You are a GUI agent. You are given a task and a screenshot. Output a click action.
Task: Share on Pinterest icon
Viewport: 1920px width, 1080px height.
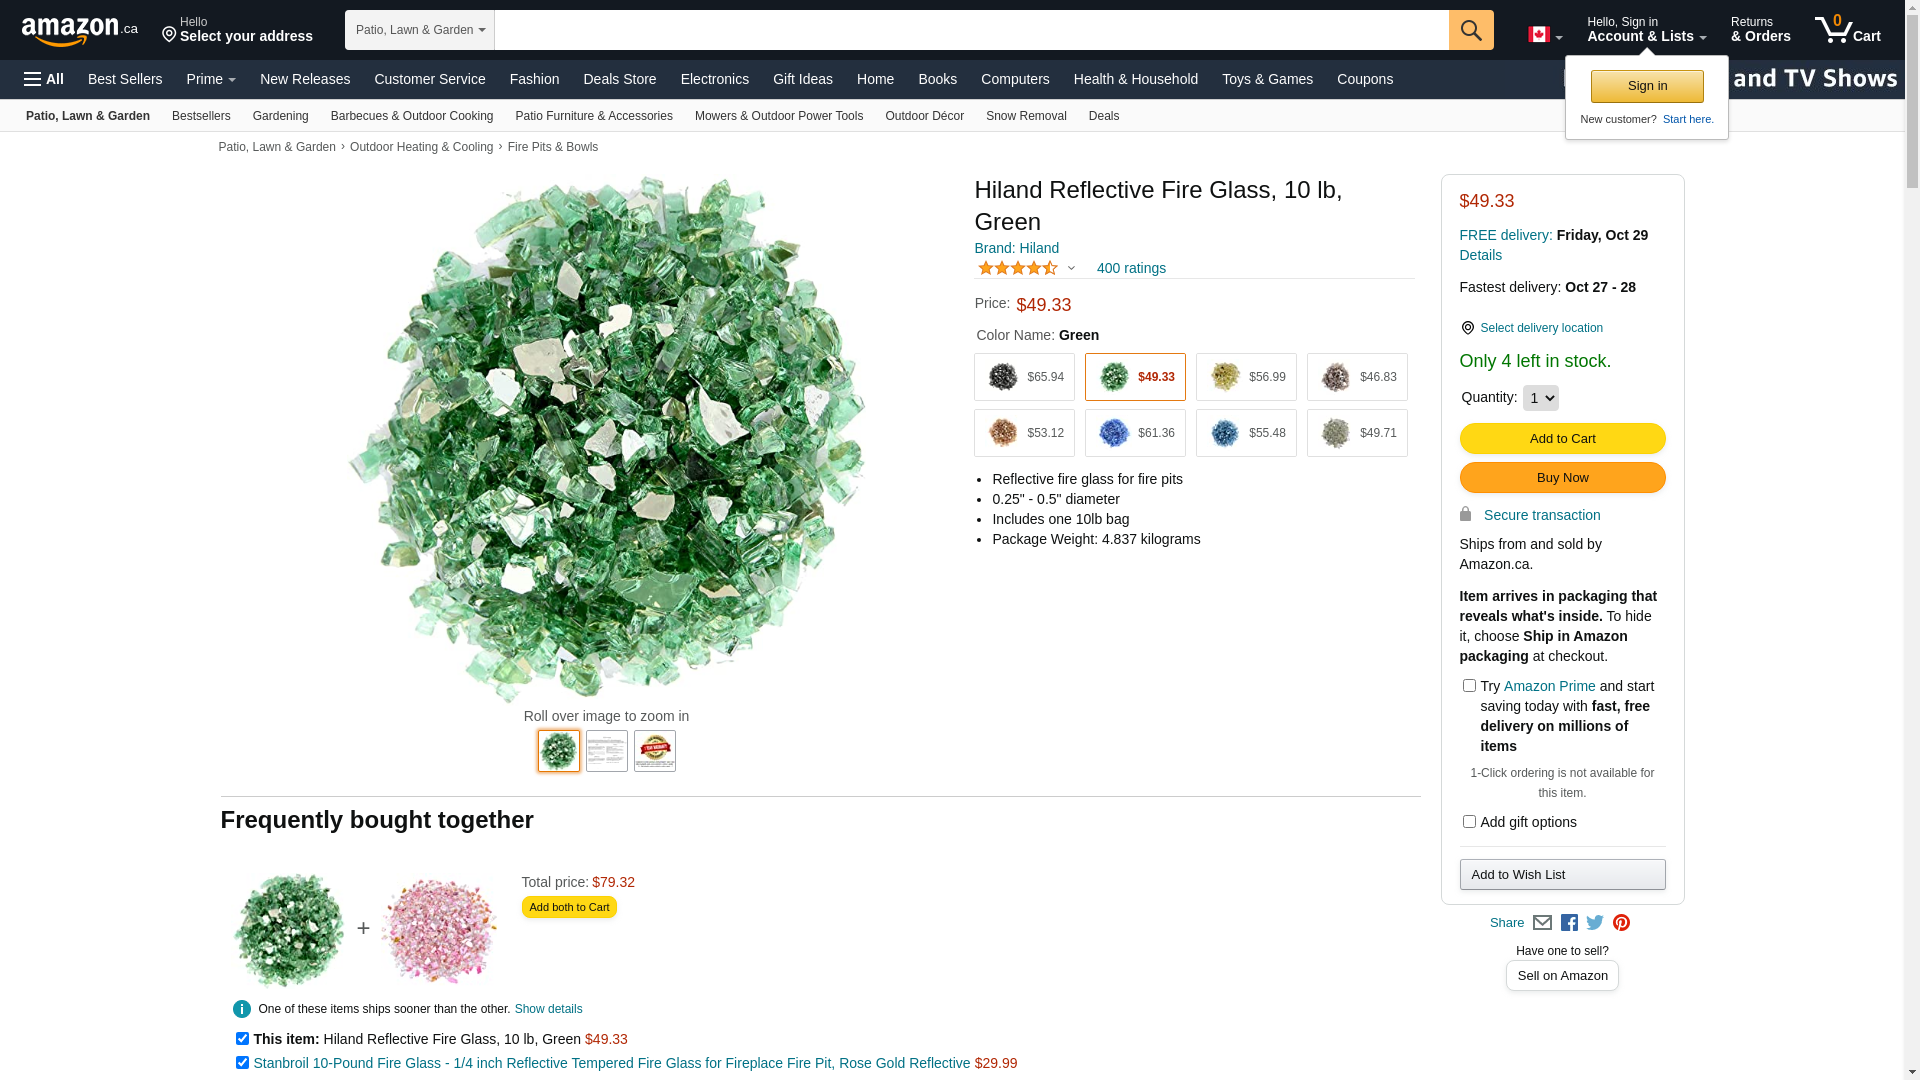[x=1621, y=923]
